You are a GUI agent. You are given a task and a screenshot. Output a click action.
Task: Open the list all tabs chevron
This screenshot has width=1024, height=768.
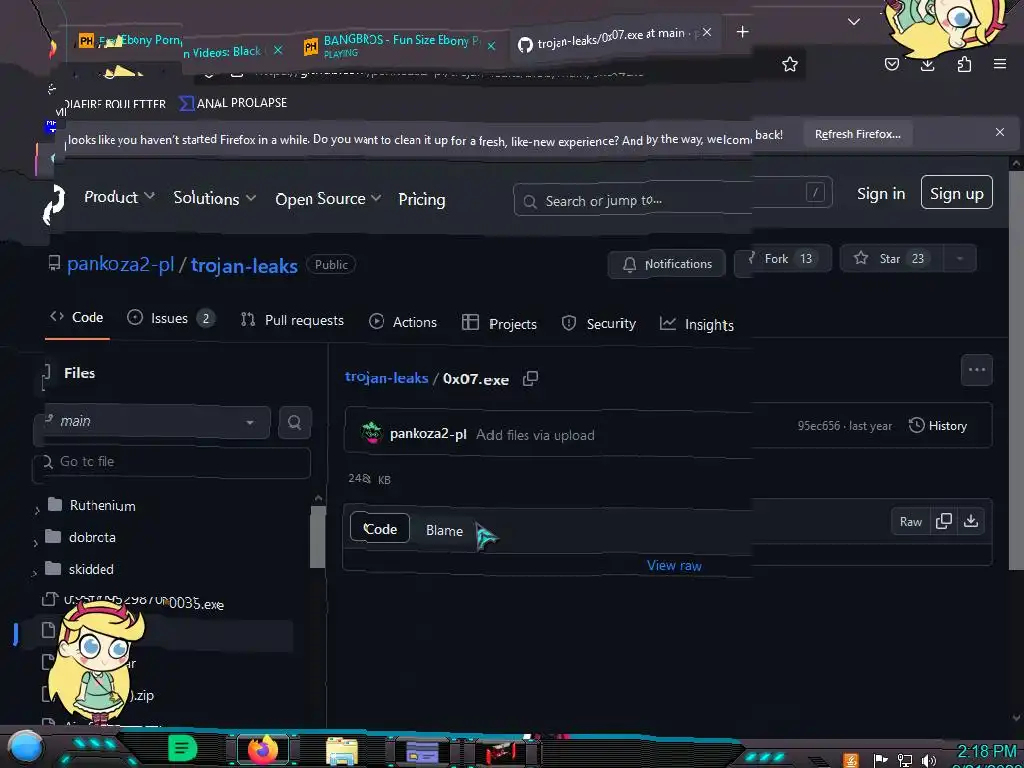tap(854, 22)
